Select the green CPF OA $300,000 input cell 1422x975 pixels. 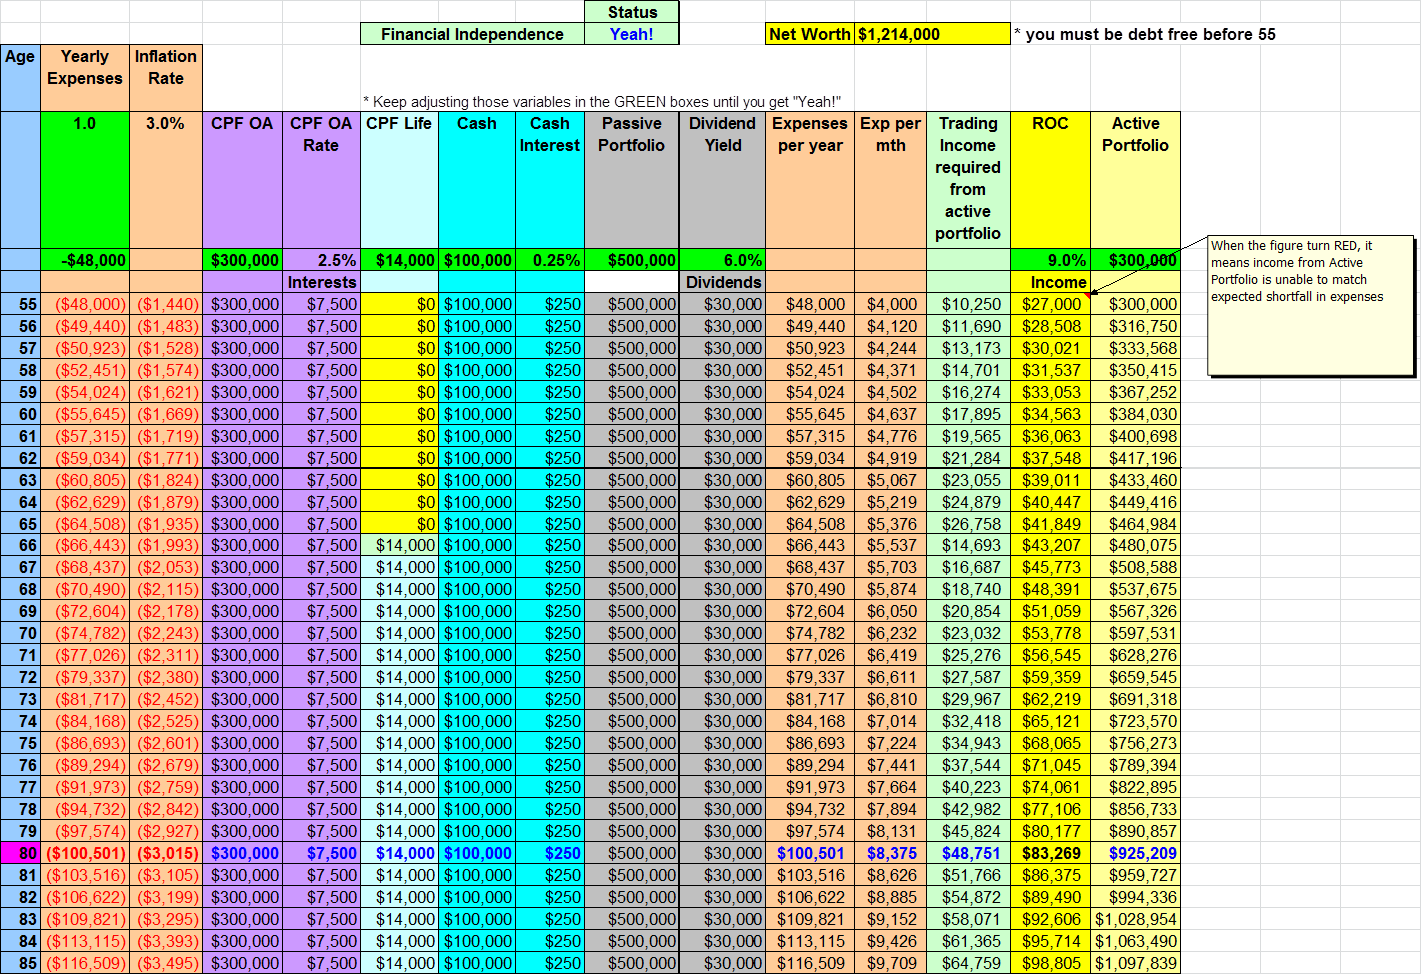[x=243, y=260]
